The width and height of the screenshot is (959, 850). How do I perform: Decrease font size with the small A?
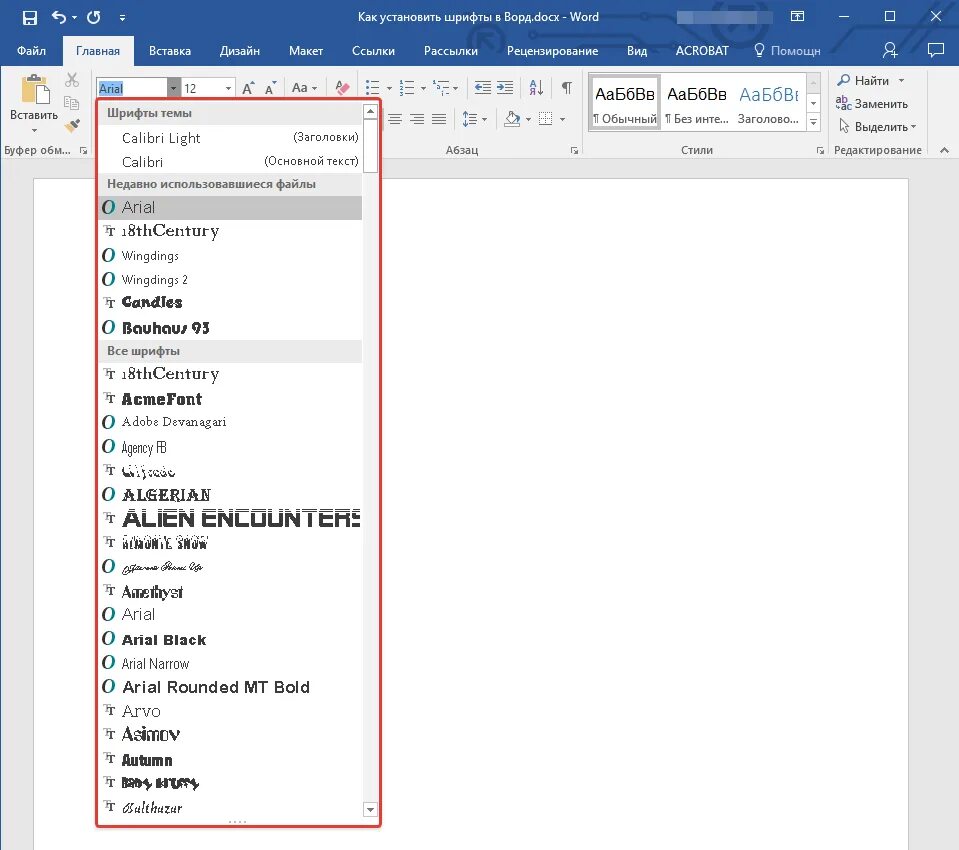270,88
